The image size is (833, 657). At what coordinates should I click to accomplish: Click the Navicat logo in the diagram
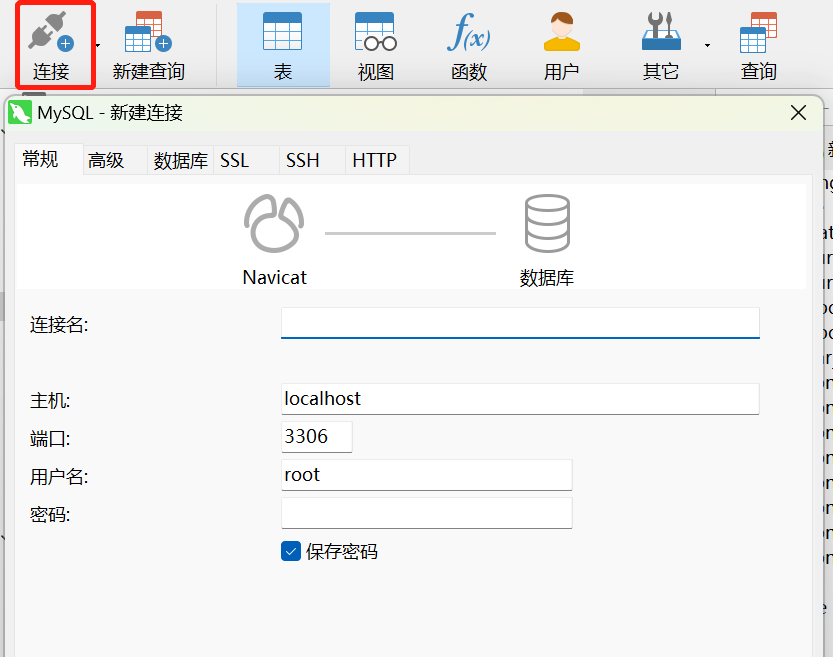274,224
